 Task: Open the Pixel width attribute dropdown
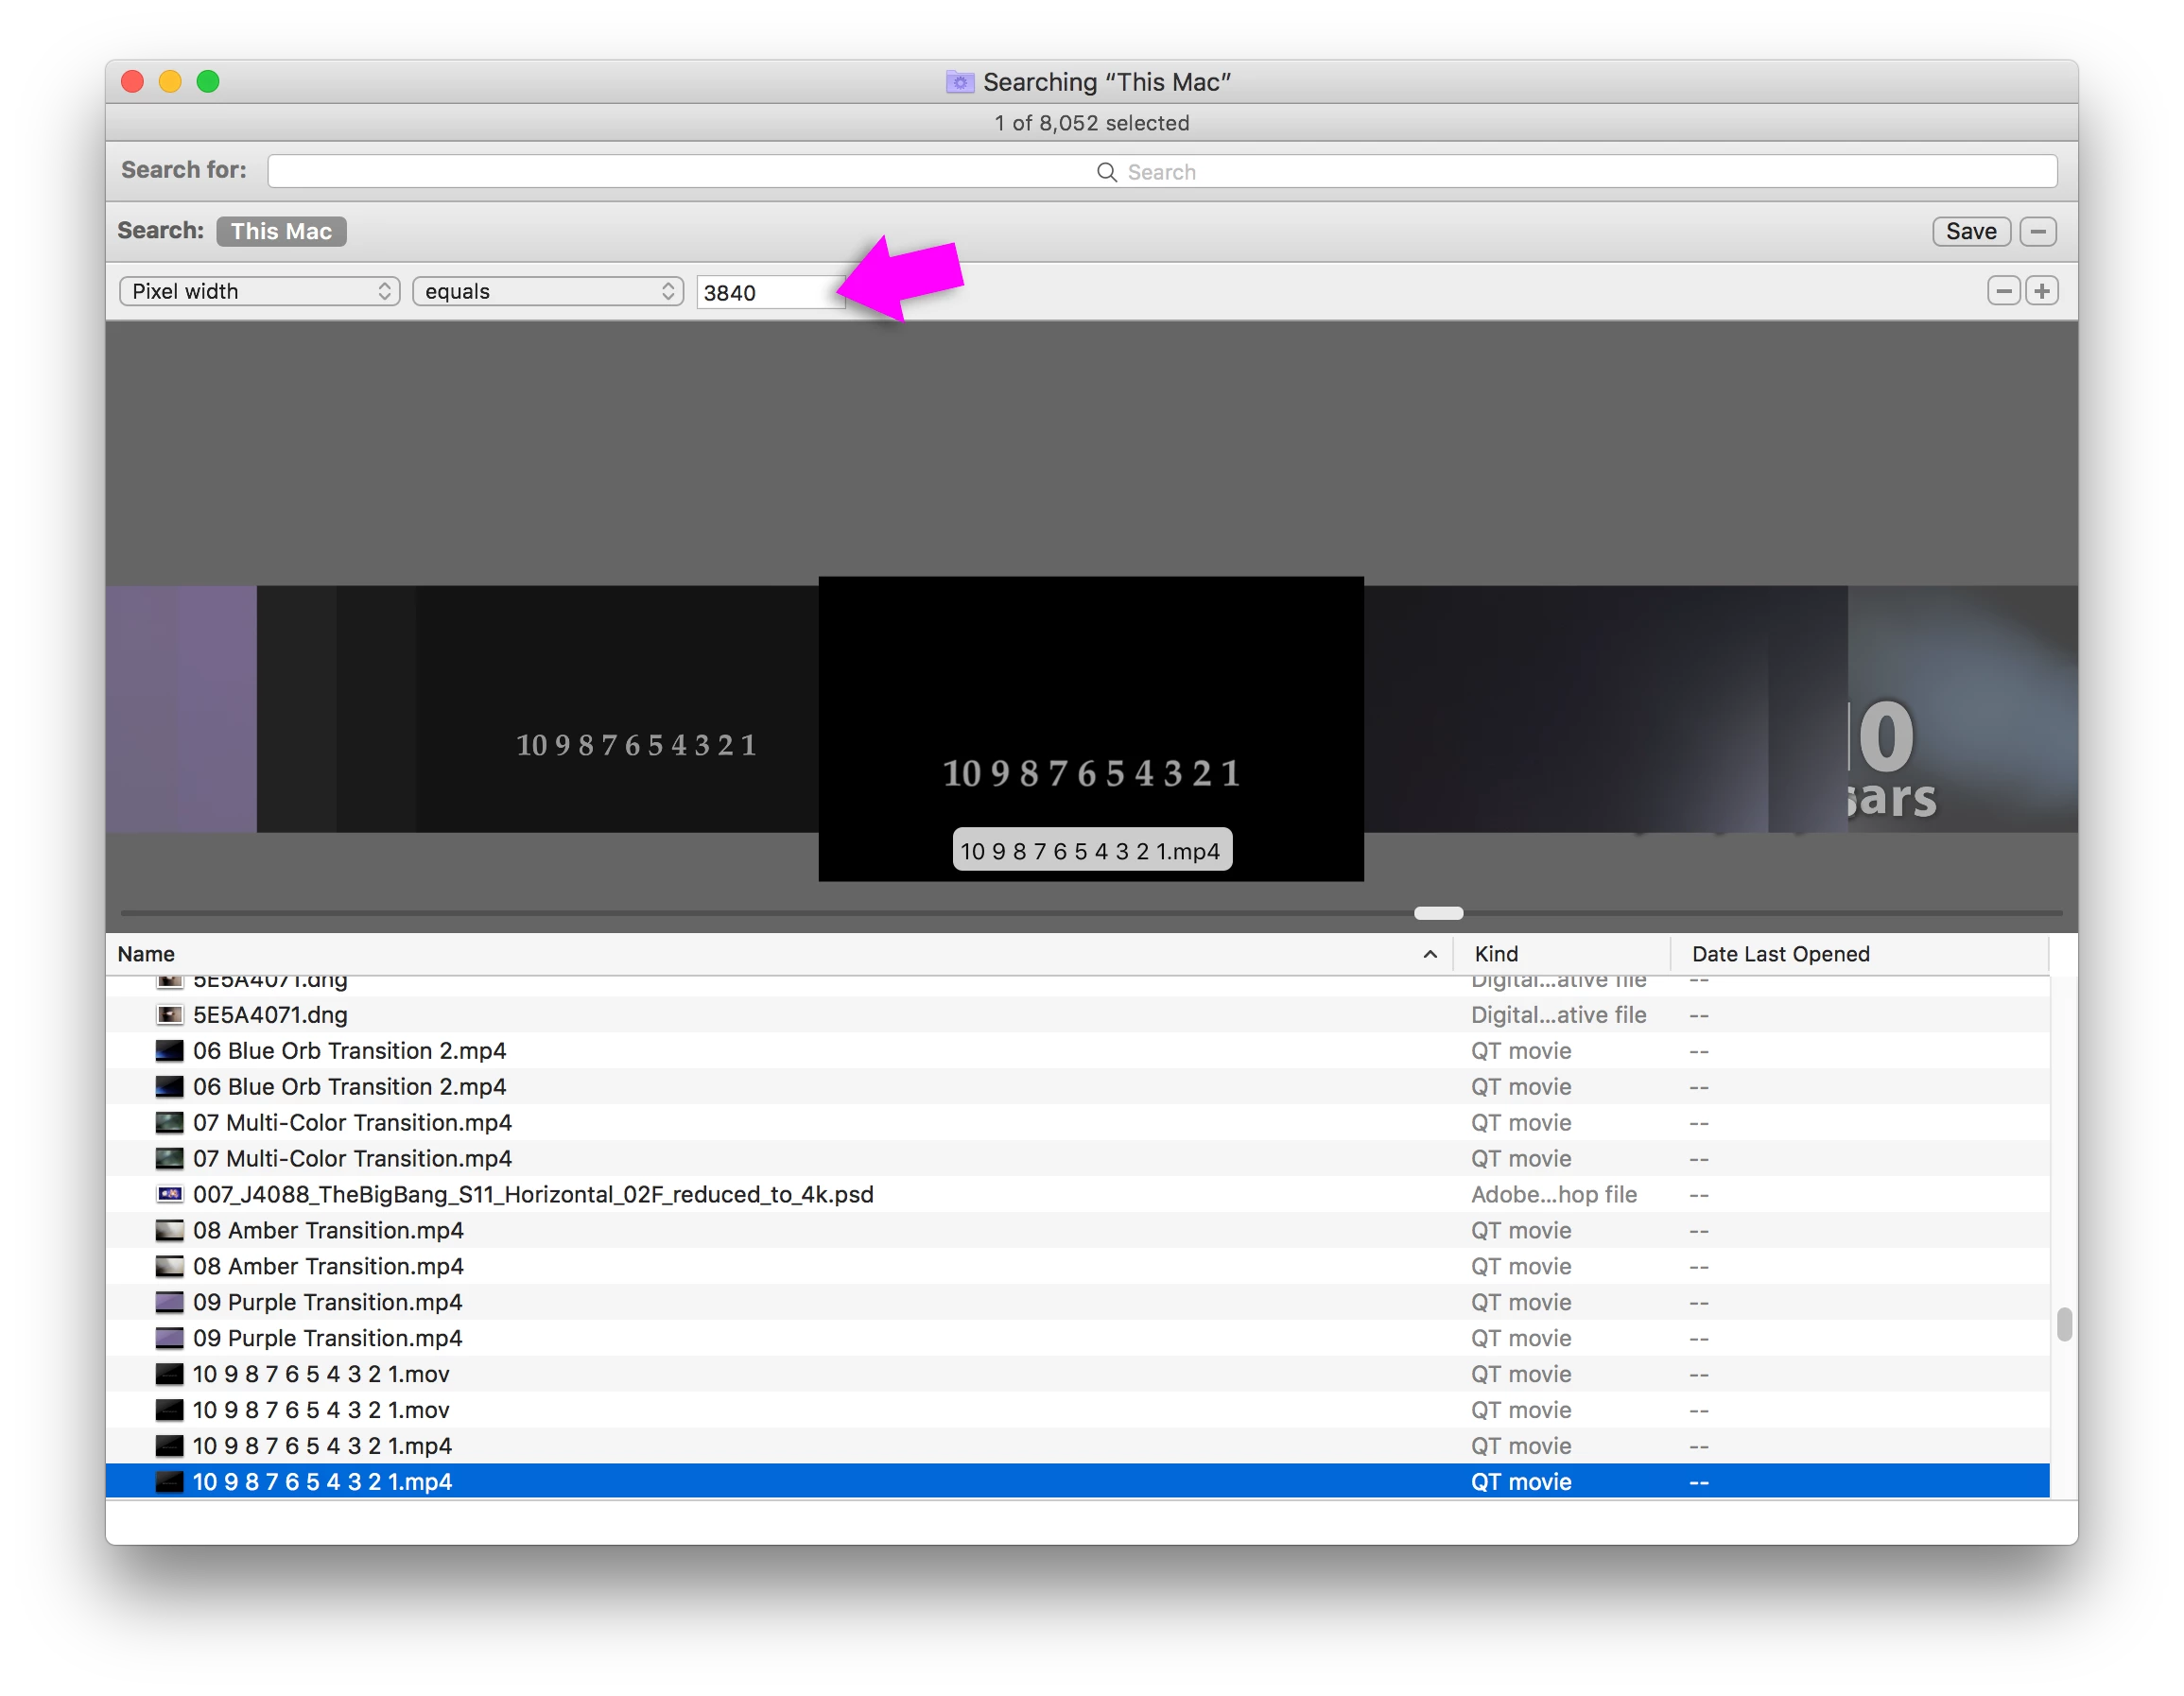point(259,291)
